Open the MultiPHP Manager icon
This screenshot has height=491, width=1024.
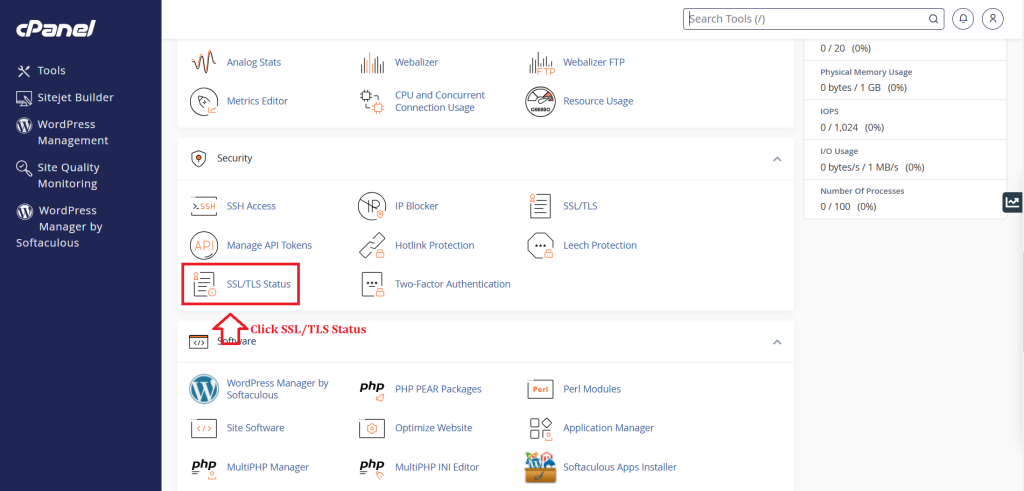coord(203,468)
